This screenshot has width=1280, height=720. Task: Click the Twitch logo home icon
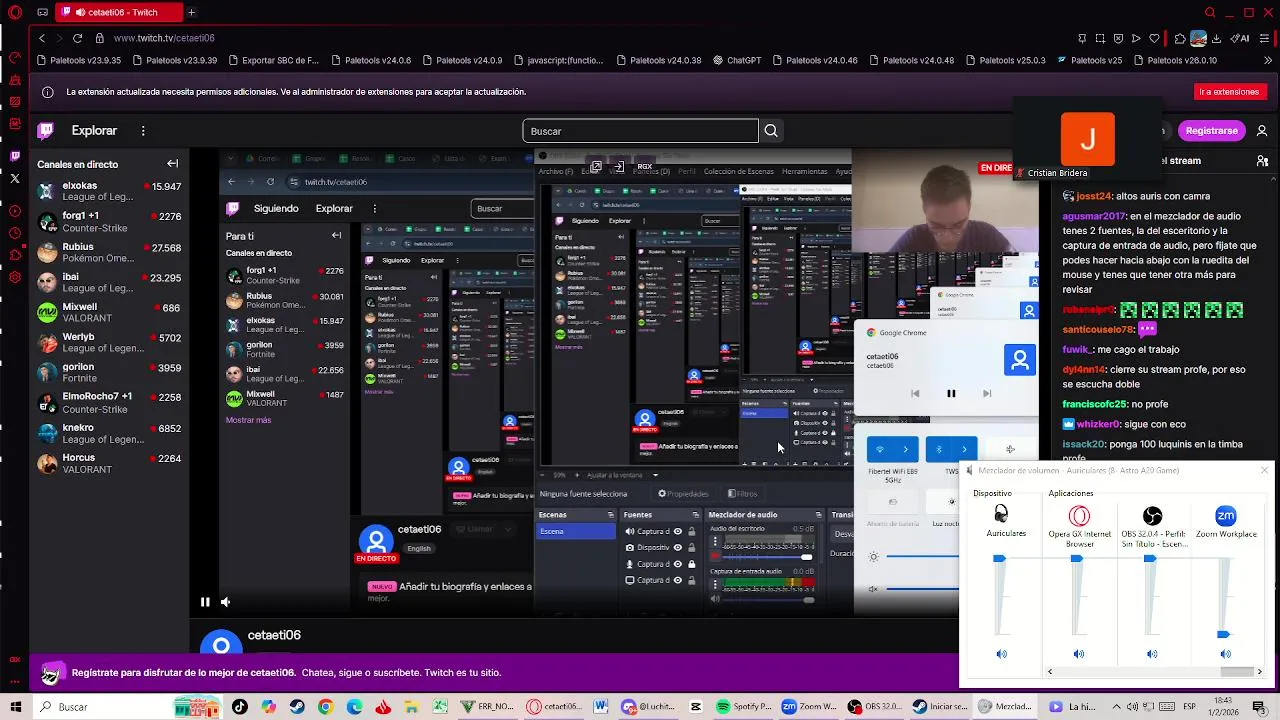[46, 130]
